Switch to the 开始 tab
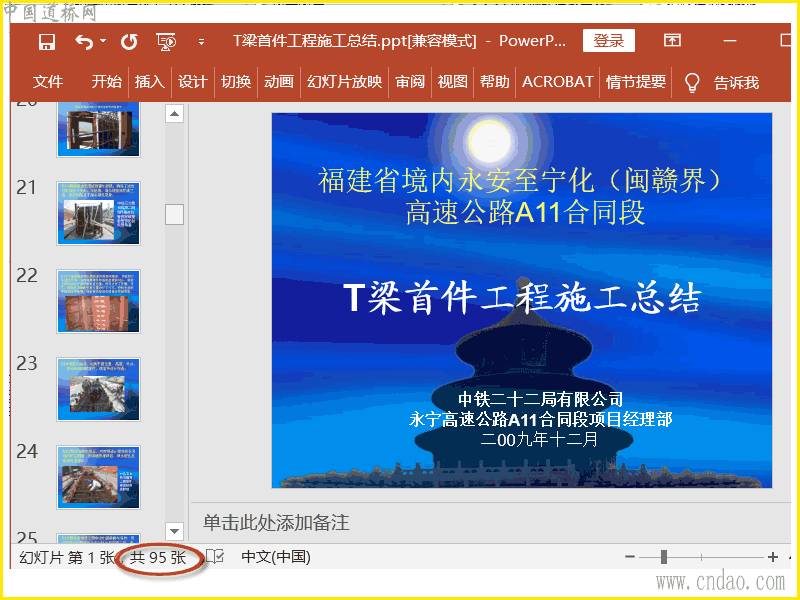Viewport: 800px width, 600px height. (x=107, y=82)
